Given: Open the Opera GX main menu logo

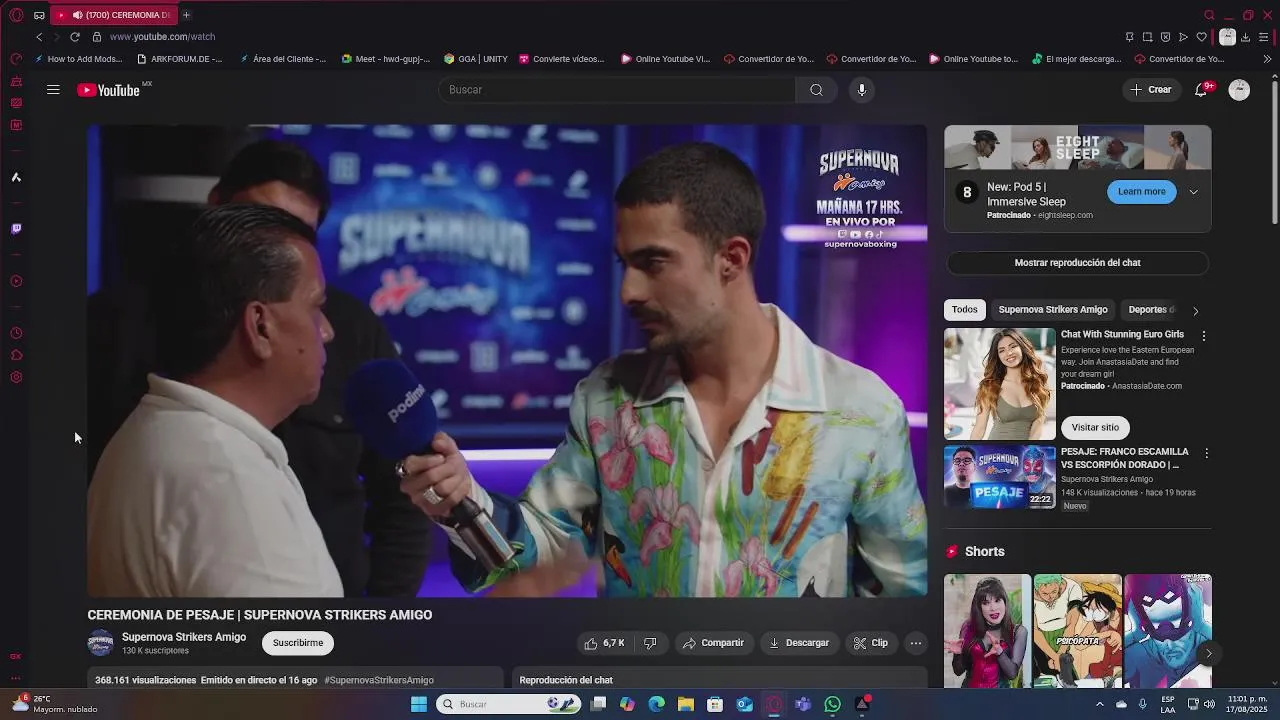Looking at the screenshot, I should coord(16,15).
